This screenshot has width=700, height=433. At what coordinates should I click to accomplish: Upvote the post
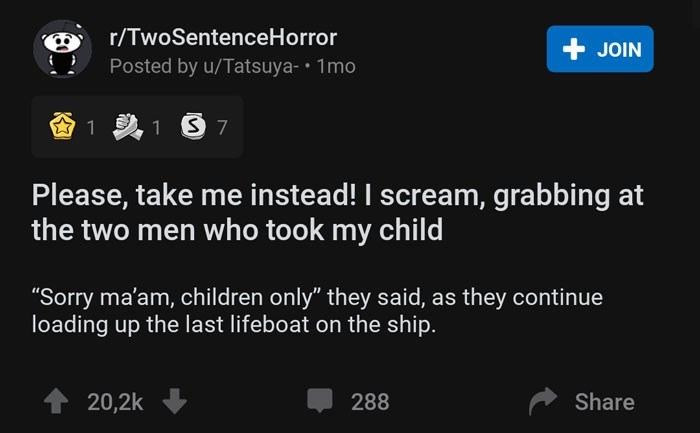[57, 402]
